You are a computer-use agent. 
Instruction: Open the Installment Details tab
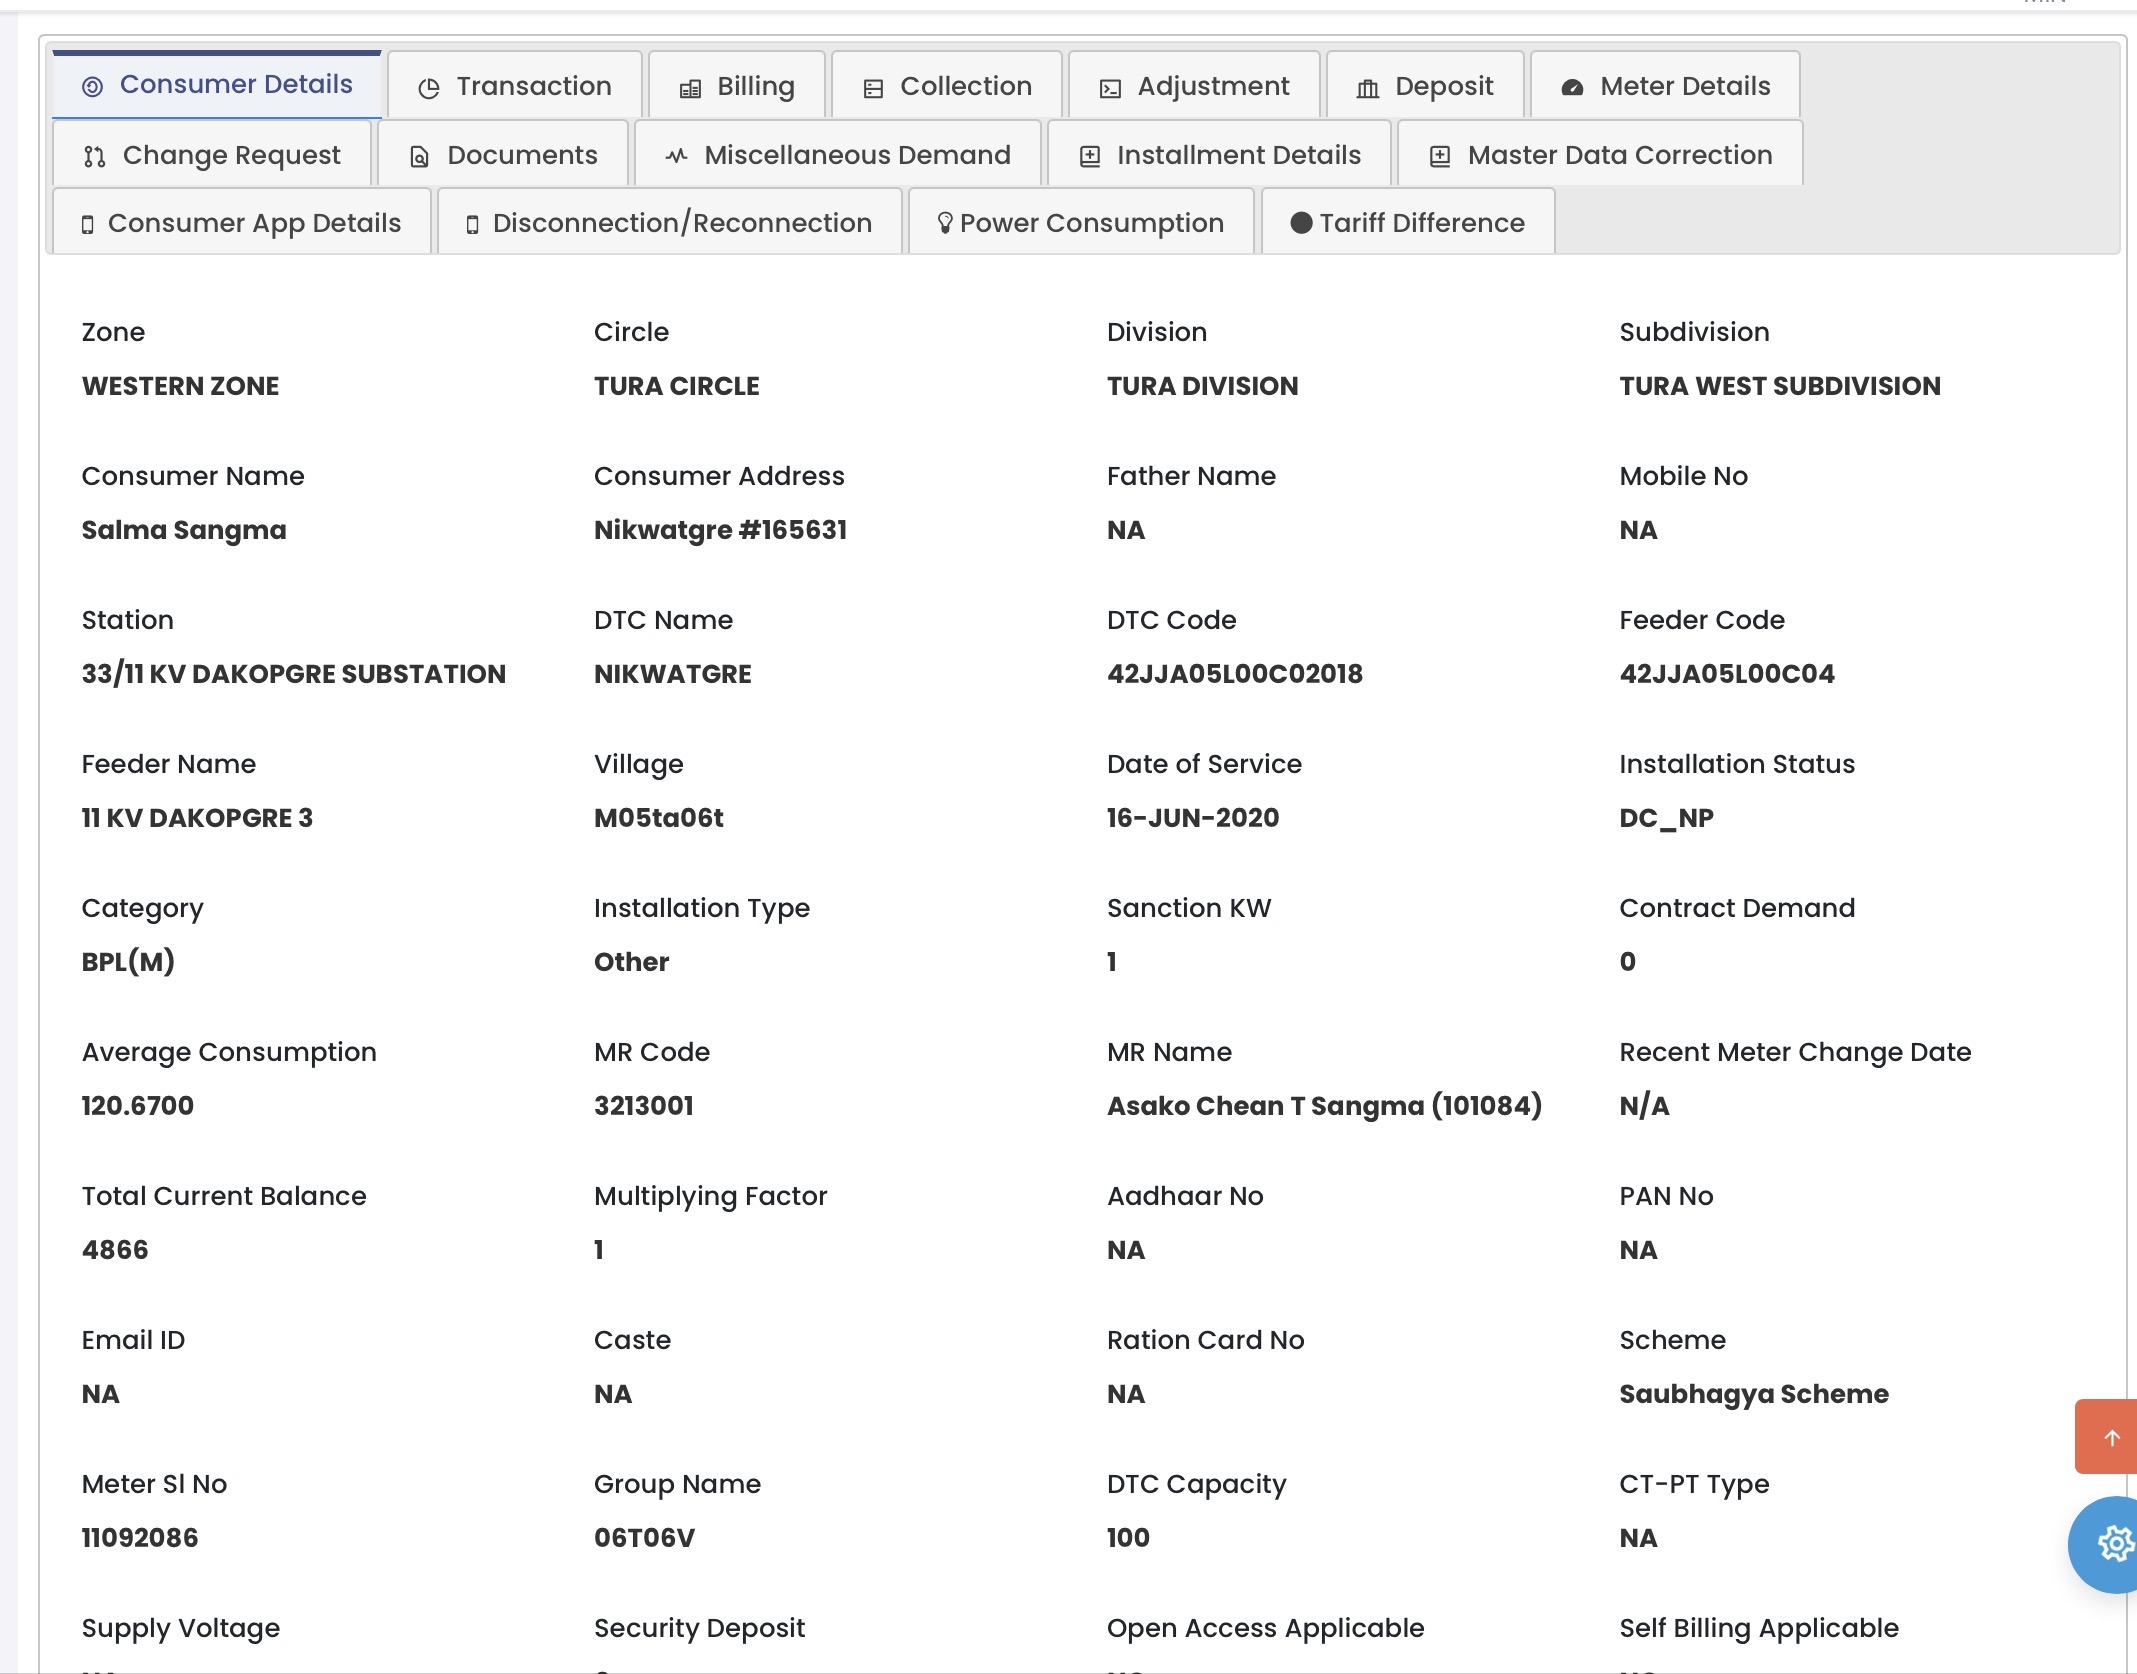[x=1219, y=155]
